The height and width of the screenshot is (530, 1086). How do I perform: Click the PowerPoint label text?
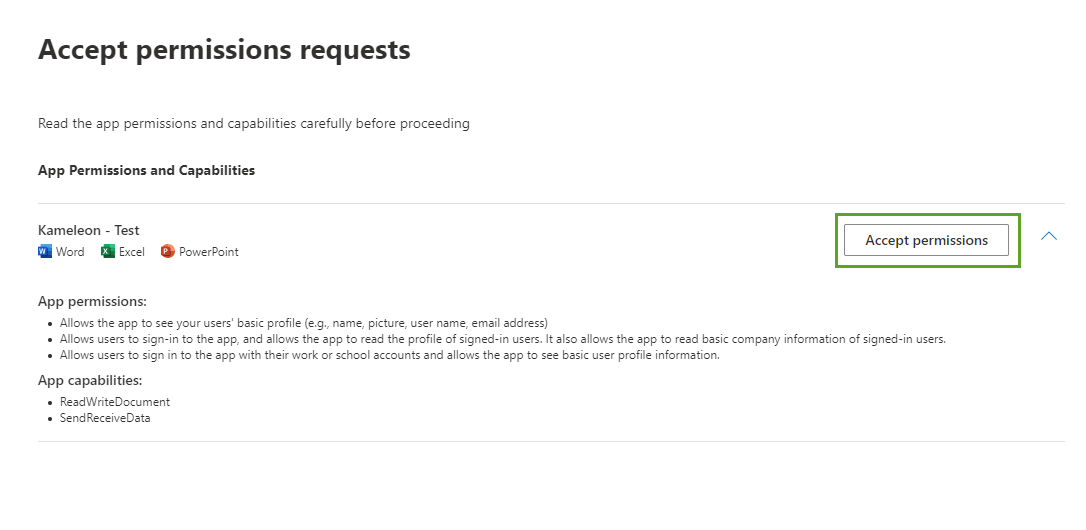pos(209,252)
